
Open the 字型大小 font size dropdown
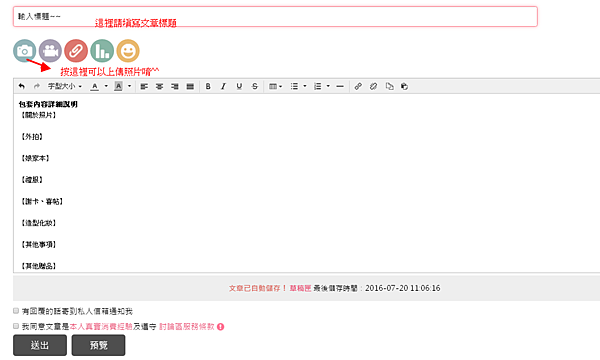[x=65, y=86]
